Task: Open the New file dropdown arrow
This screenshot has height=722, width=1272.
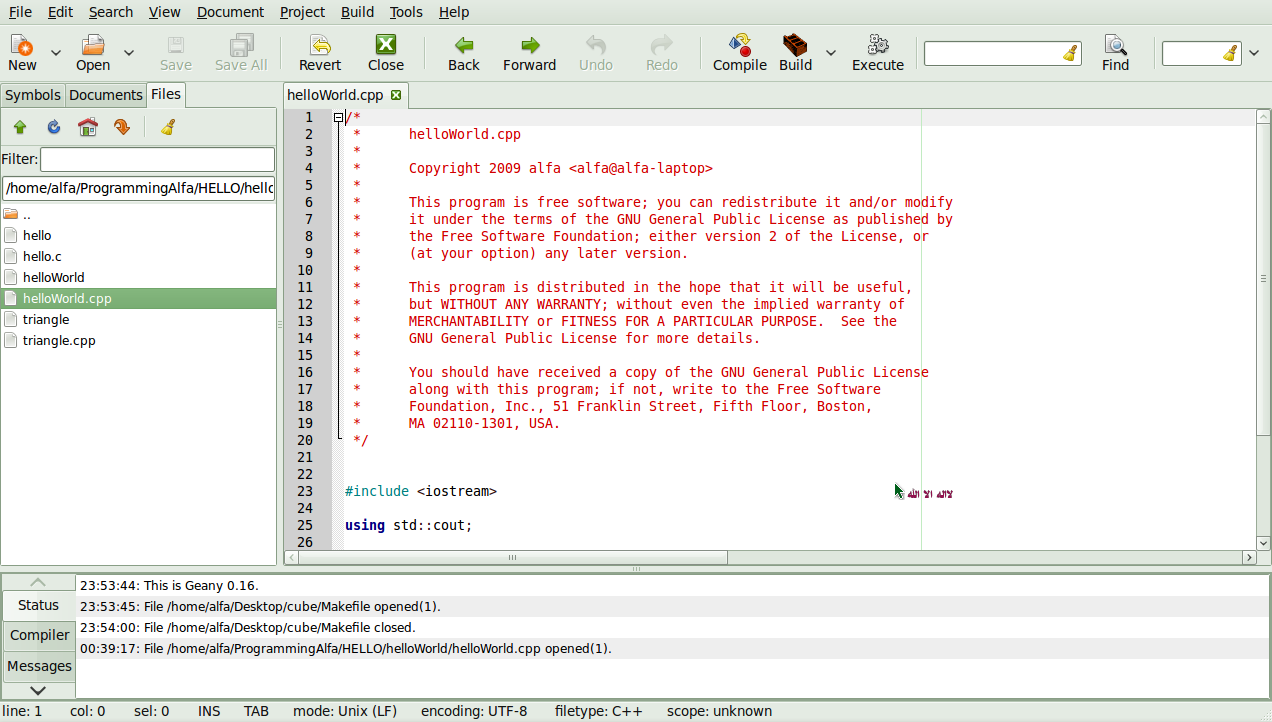Action: pyautogui.click(x=55, y=52)
